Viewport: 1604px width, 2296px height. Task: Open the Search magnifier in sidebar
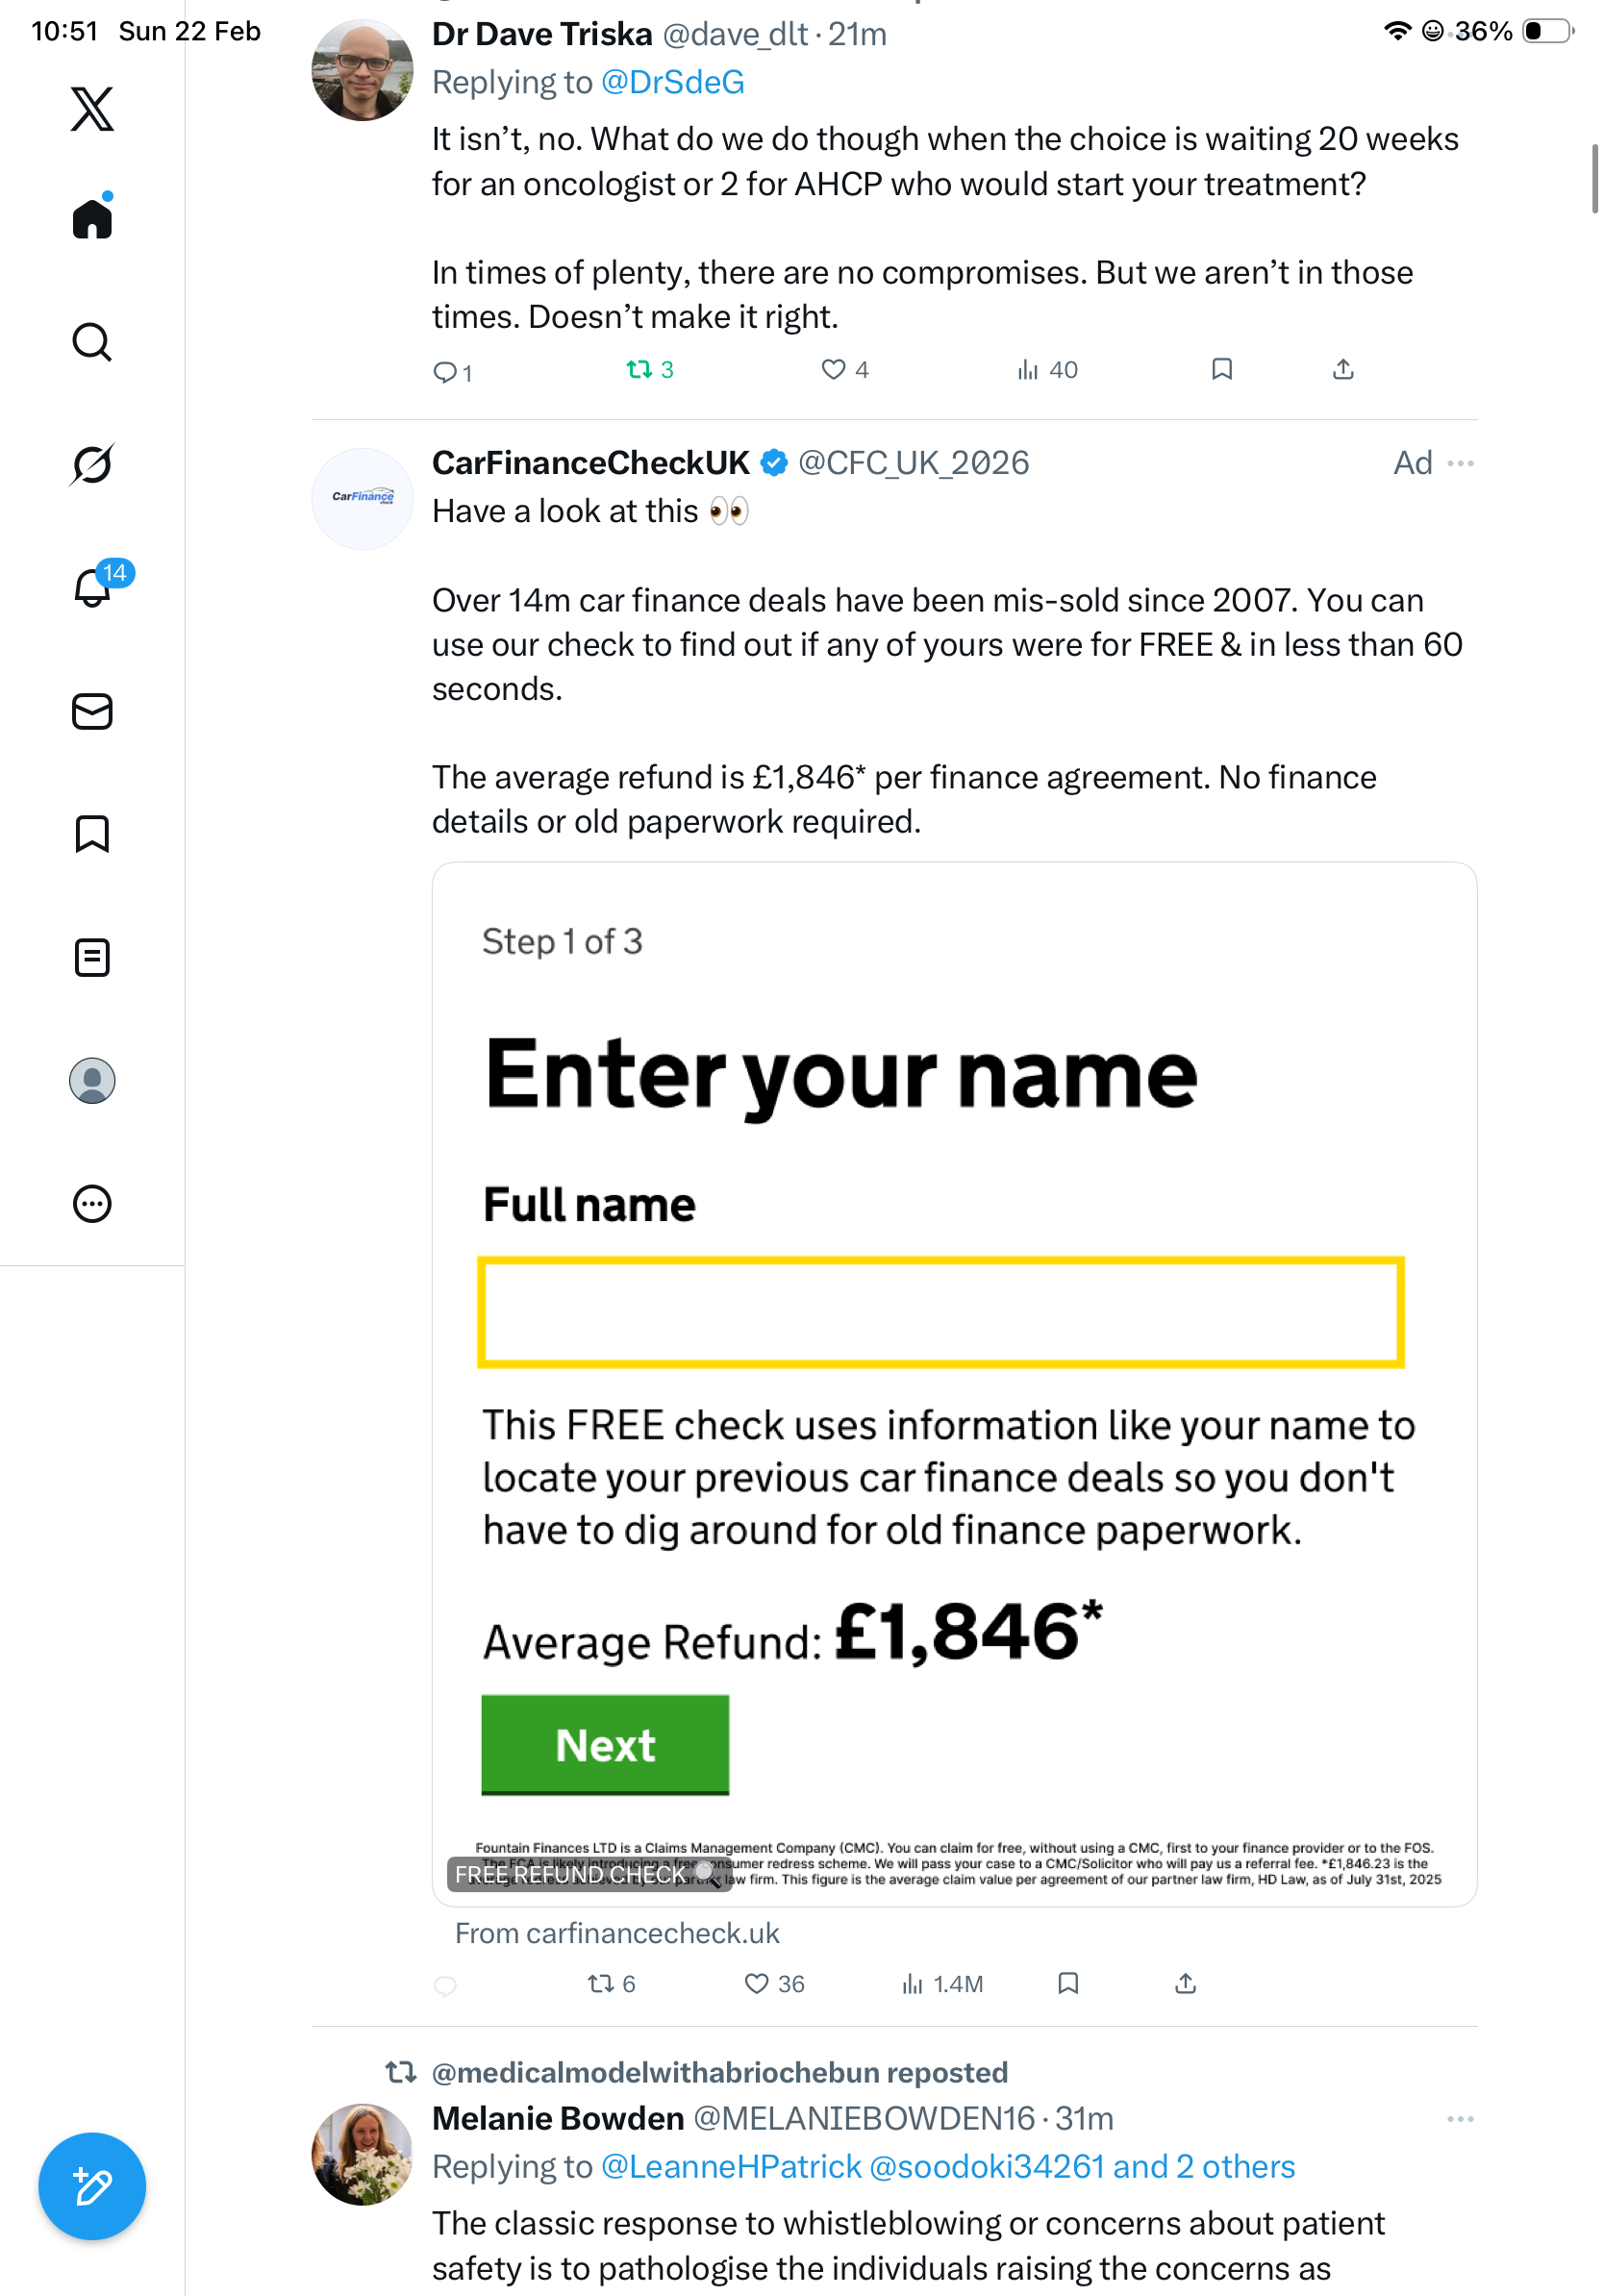[x=92, y=342]
